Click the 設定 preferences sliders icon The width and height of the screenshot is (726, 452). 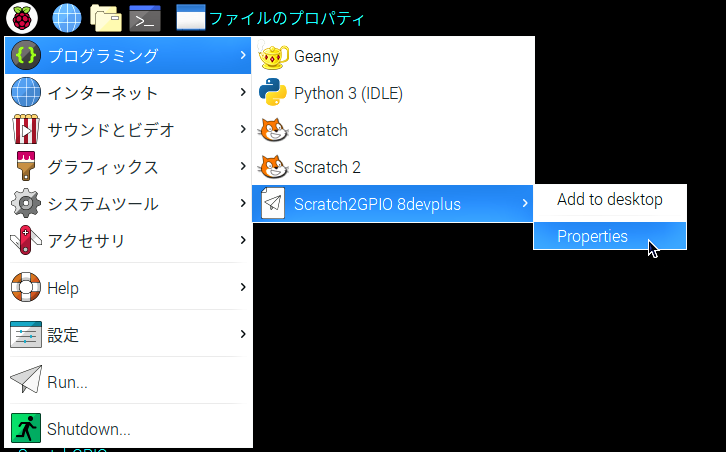[26, 334]
